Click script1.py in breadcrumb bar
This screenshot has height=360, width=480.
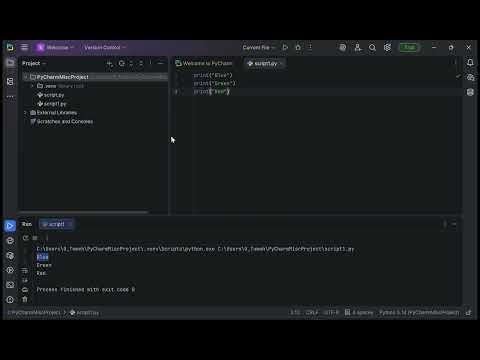point(84,313)
